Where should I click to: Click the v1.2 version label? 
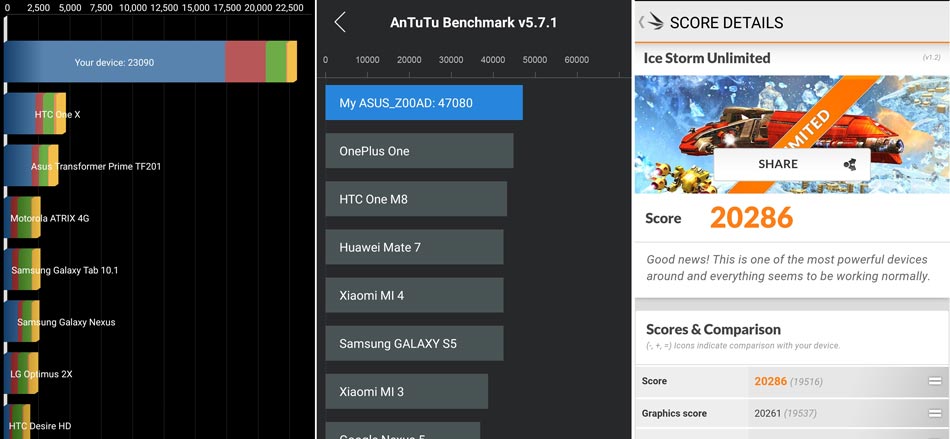[x=931, y=58]
